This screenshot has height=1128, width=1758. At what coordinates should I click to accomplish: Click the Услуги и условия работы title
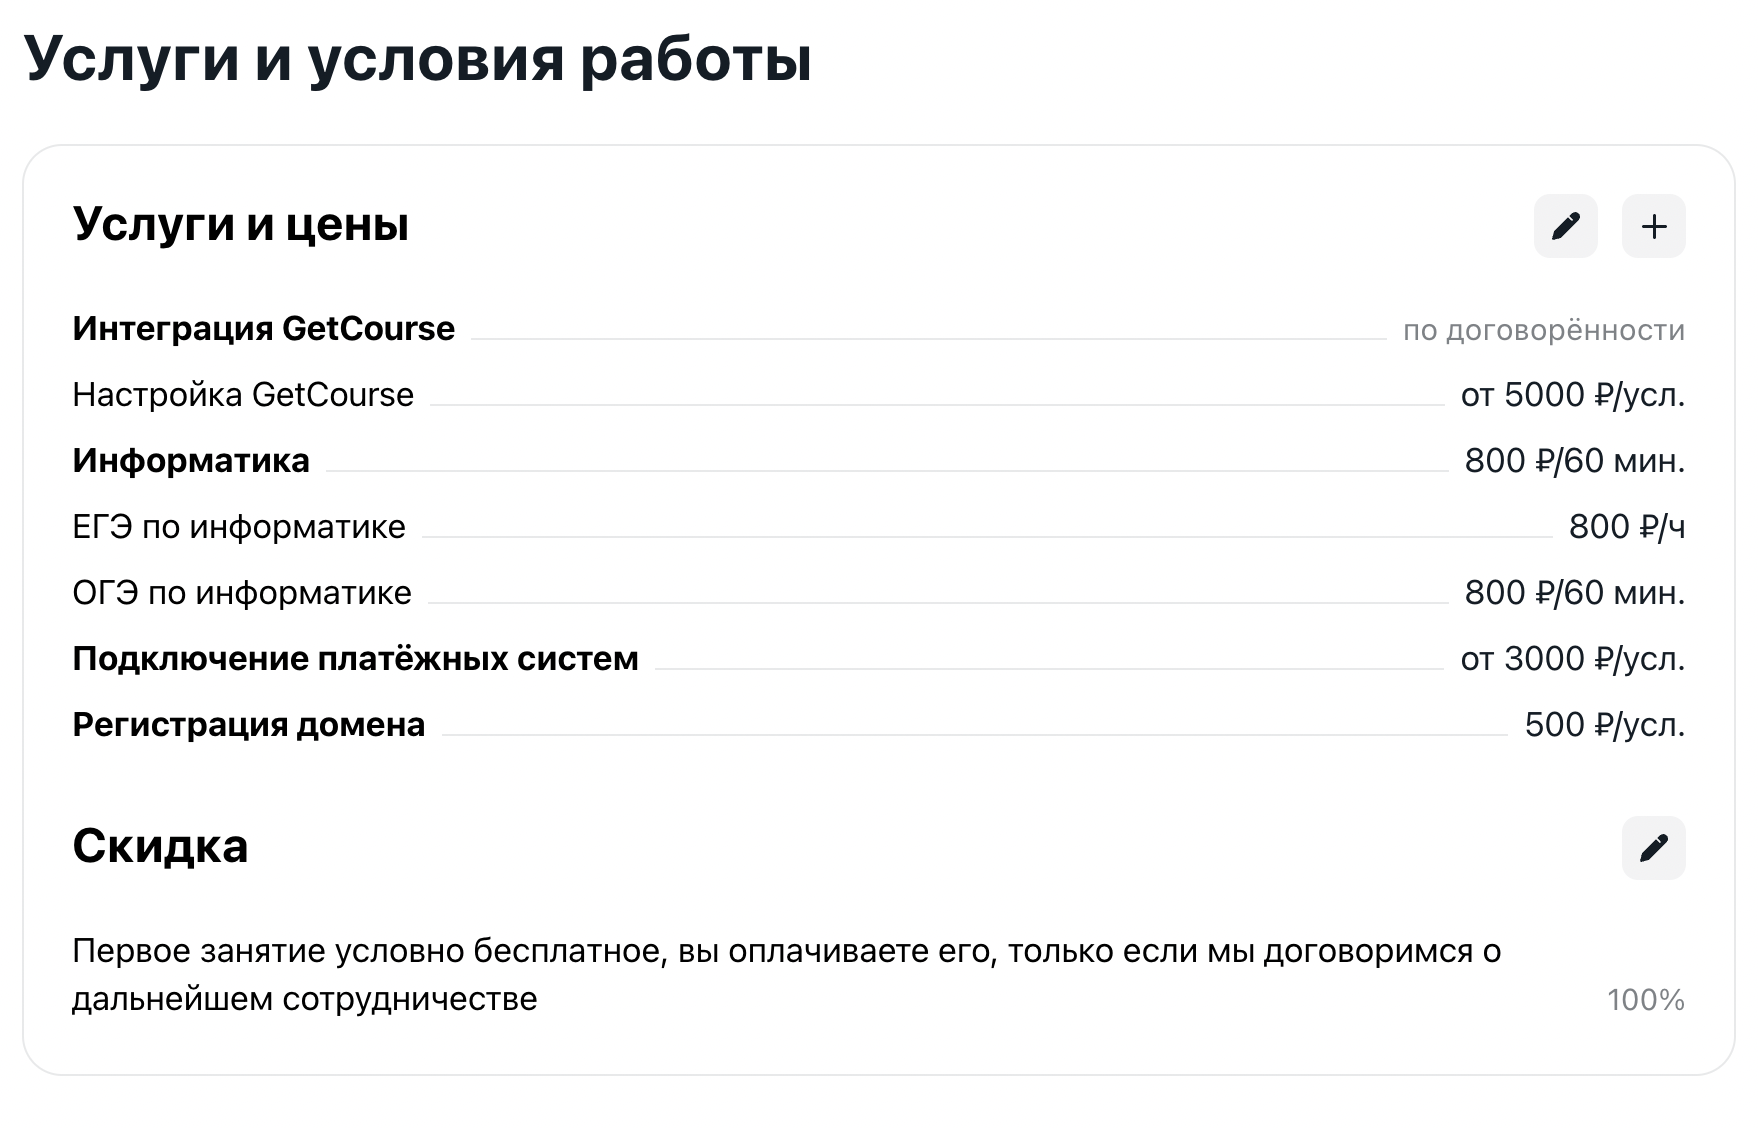point(417,58)
